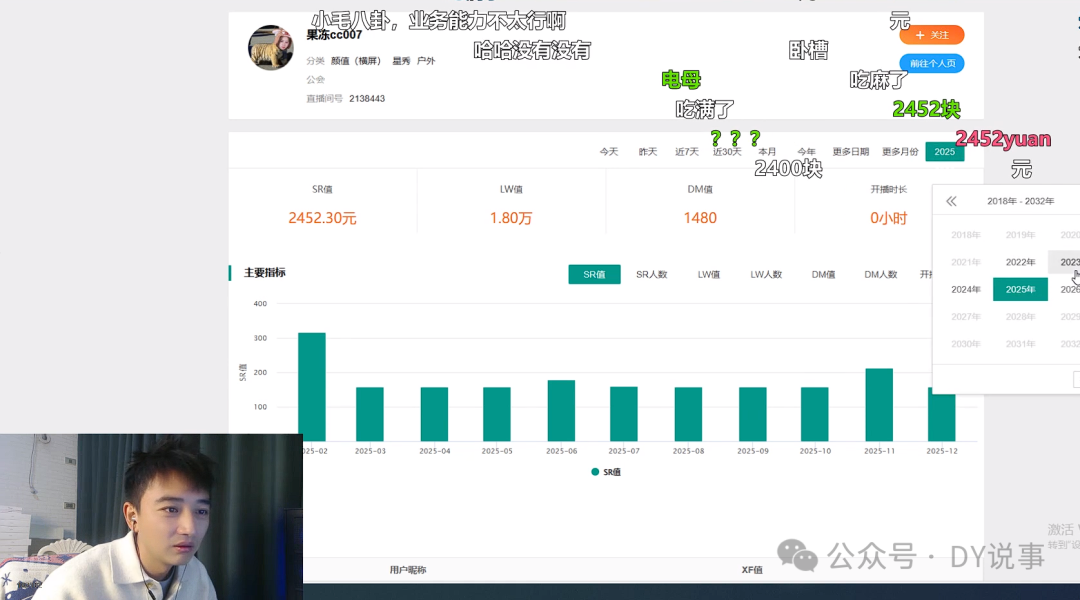Screen dimensions: 1080x600
Task: Select the 近30天 date filter
Action: (727, 152)
